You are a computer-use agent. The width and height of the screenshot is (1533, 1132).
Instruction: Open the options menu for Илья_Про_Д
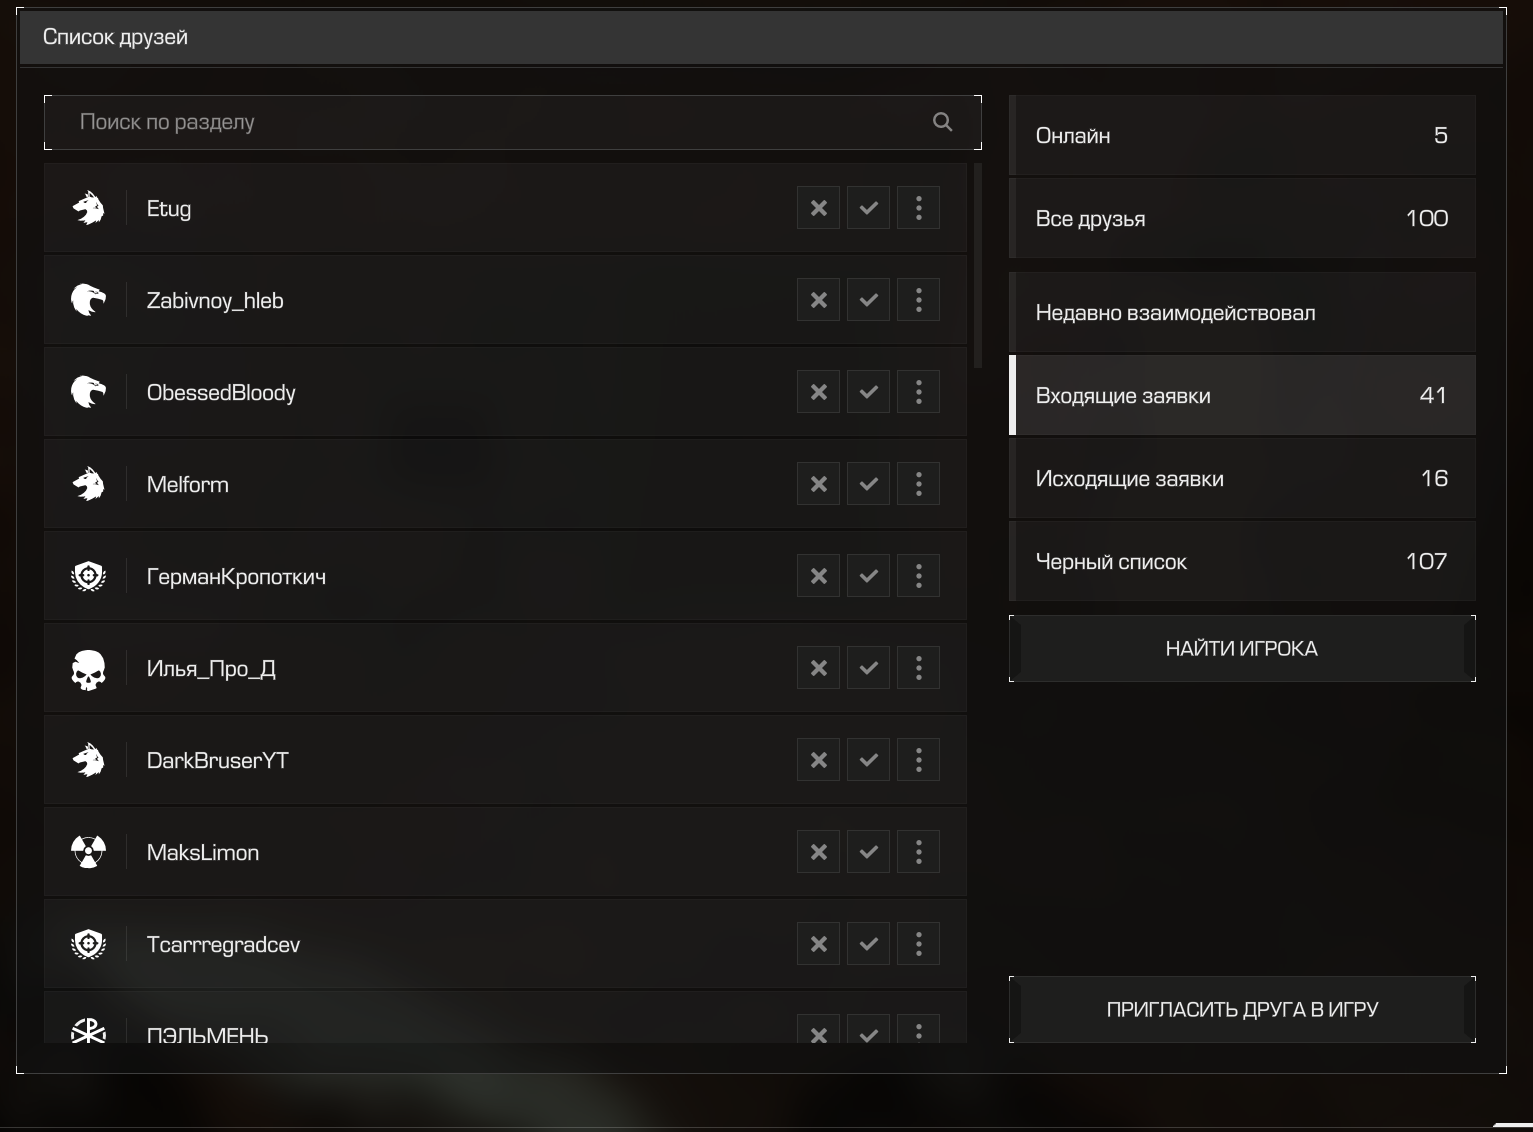coord(918,668)
